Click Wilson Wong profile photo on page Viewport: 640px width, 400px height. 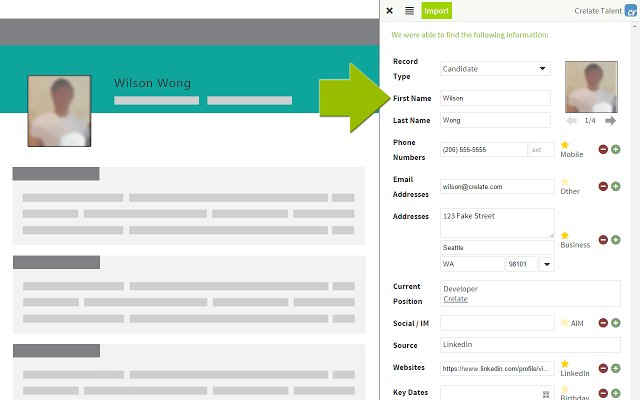pos(59,111)
